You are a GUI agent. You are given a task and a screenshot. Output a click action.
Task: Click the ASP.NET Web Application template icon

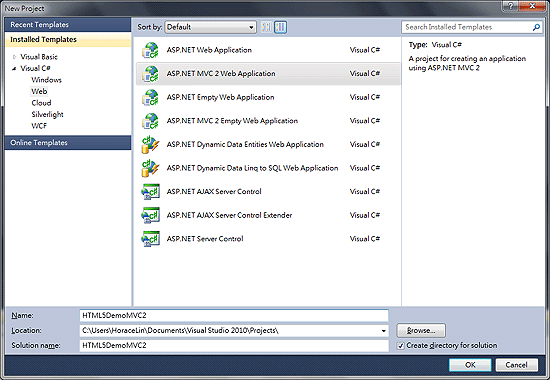point(150,50)
